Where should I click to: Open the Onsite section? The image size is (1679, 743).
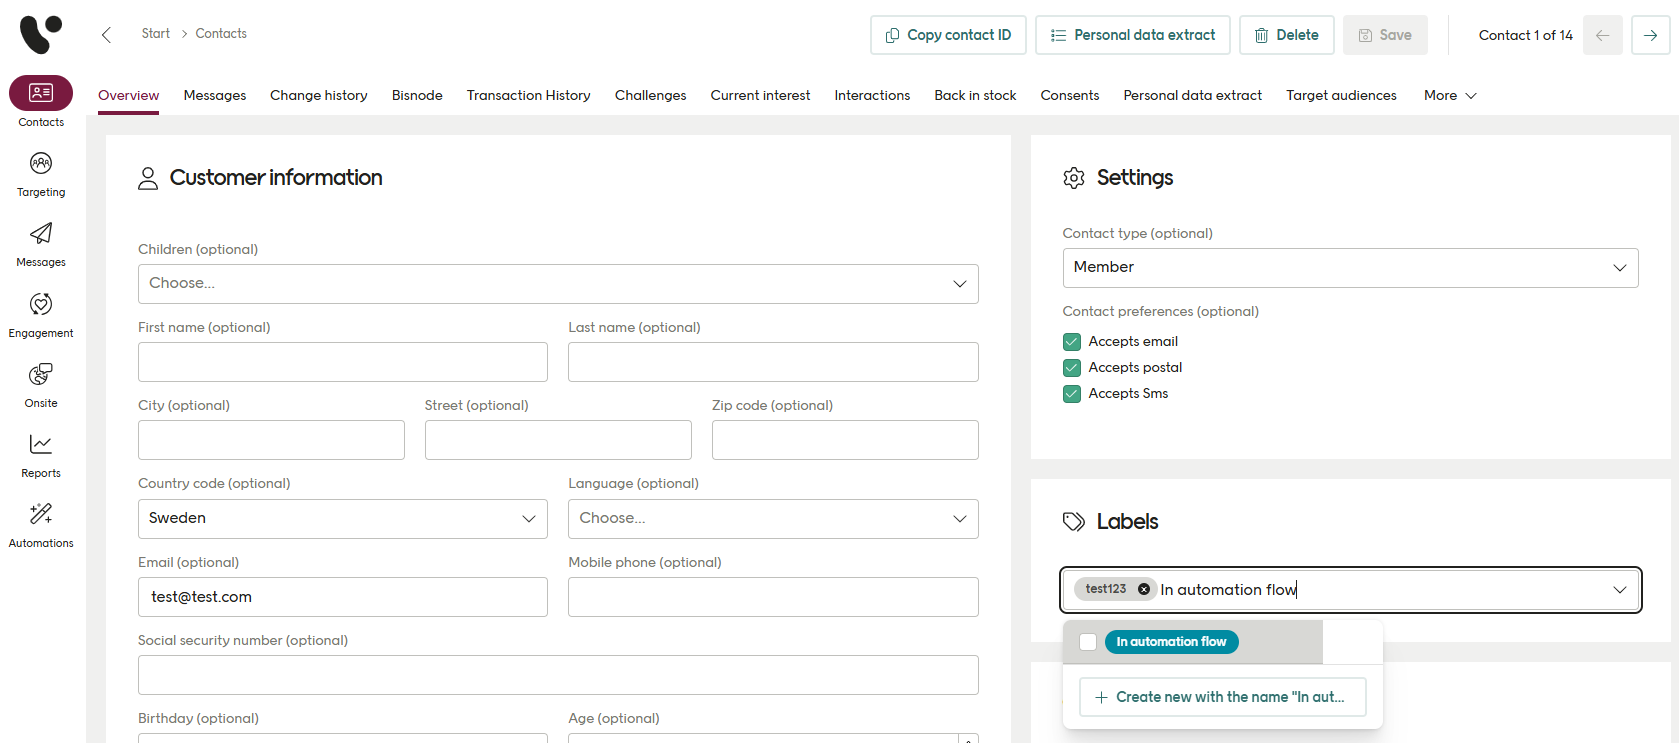pyautogui.click(x=41, y=385)
